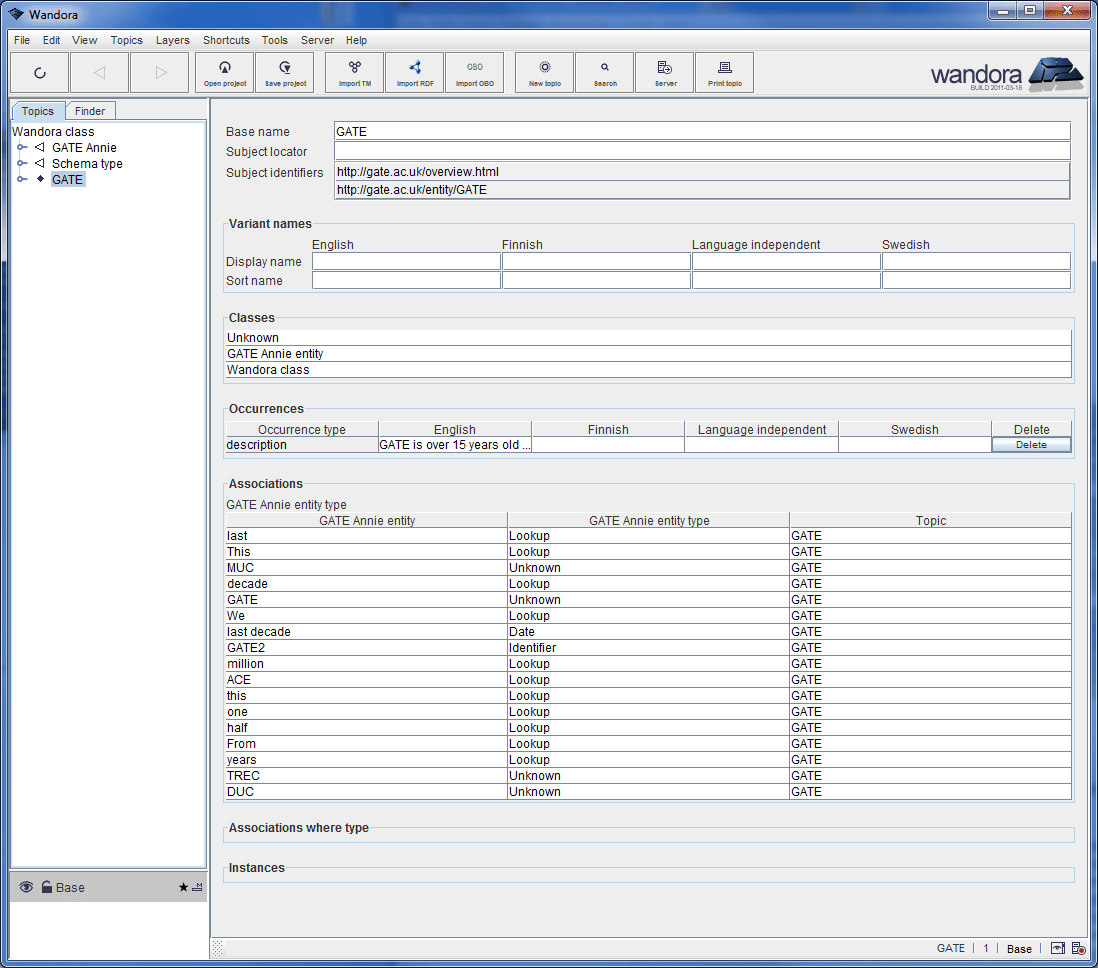This screenshot has width=1098, height=968.
Task: Switch to the Finder tab
Action: (x=90, y=111)
